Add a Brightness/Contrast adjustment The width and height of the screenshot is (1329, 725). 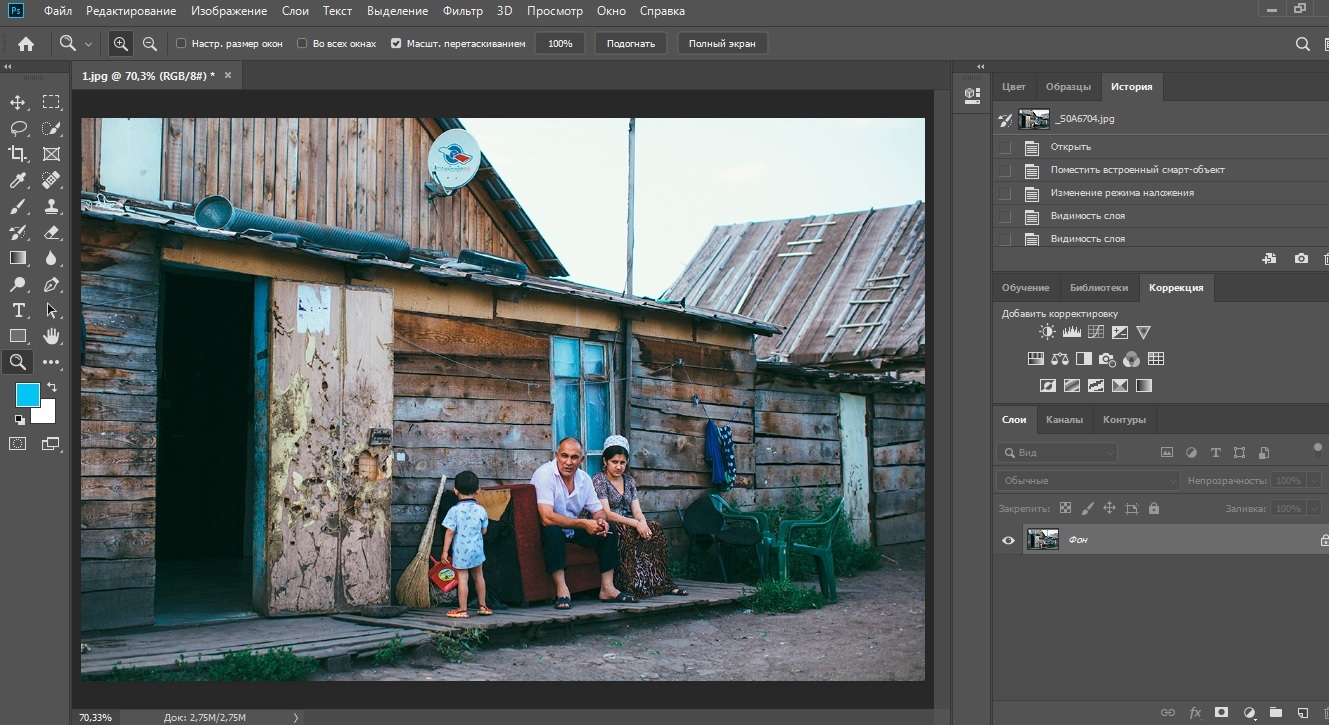coord(1046,332)
